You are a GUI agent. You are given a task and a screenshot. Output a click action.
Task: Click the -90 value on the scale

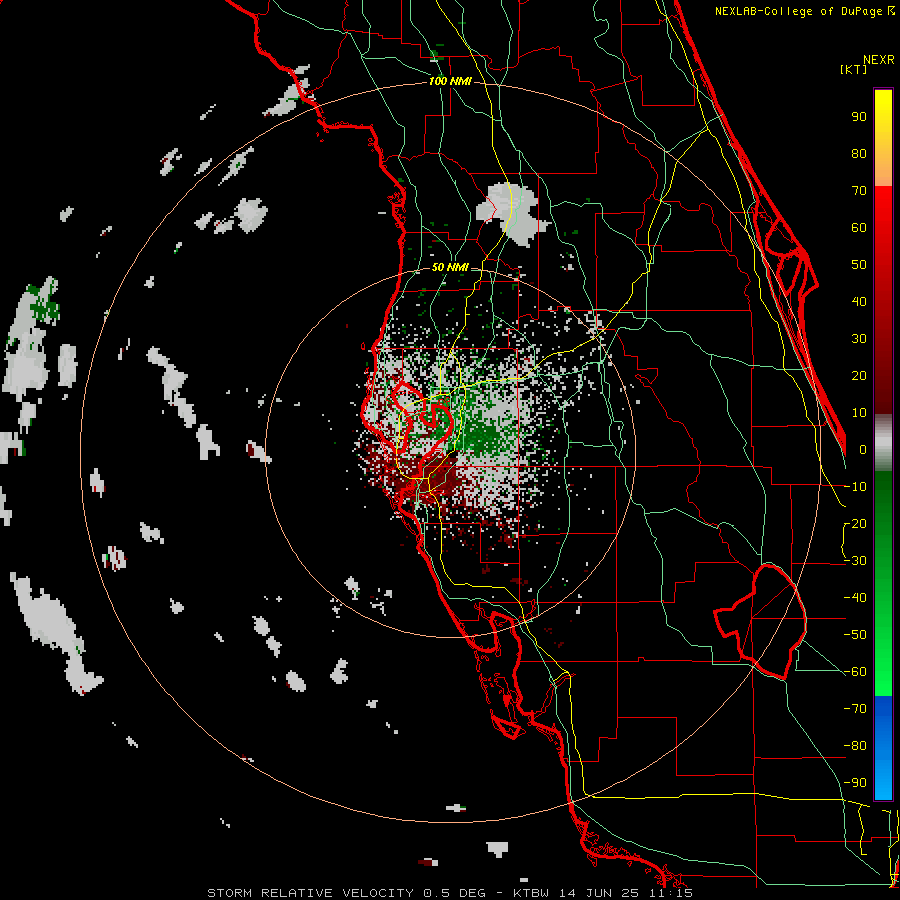pos(855,783)
